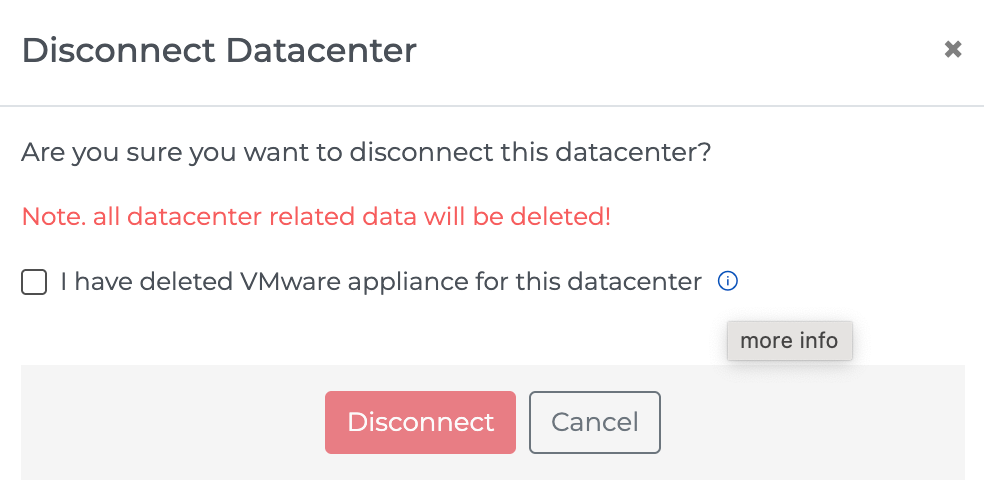
Task: Close the Disconnect Datacenter dialog with X
Action: [x=953, y=49]
